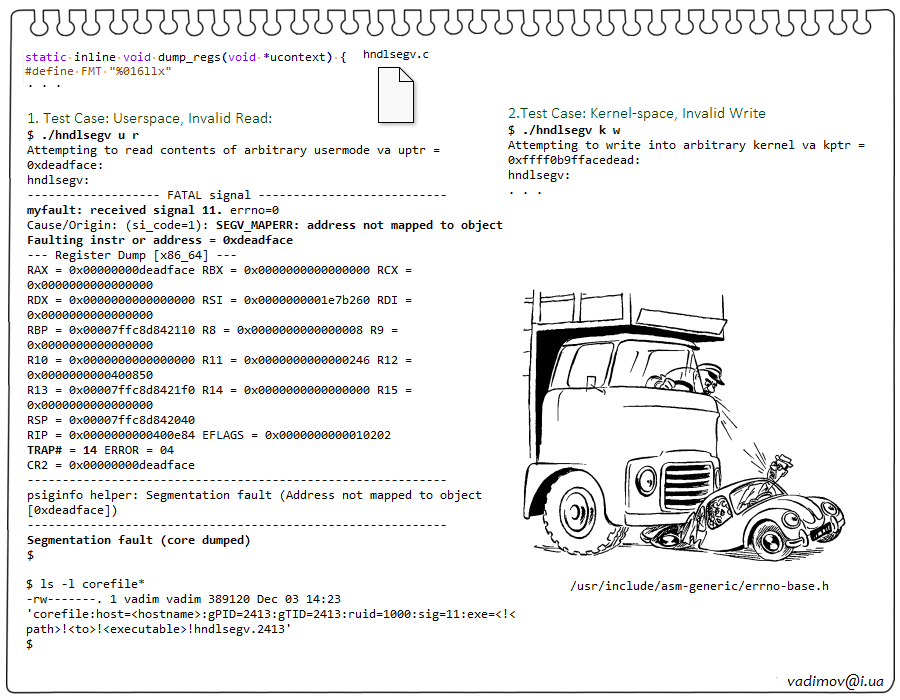Click the FATAL signal separator line

coord(236,195)
